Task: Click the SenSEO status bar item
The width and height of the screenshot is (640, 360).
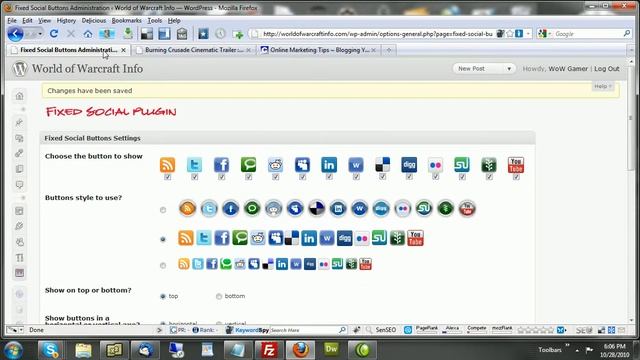Action: pos(386,330)
